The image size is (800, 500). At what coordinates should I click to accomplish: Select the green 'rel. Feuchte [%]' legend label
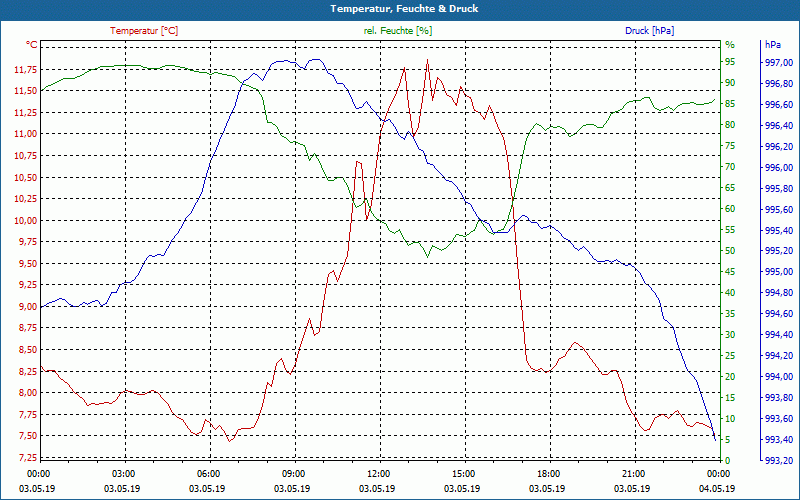click(398, 31)
